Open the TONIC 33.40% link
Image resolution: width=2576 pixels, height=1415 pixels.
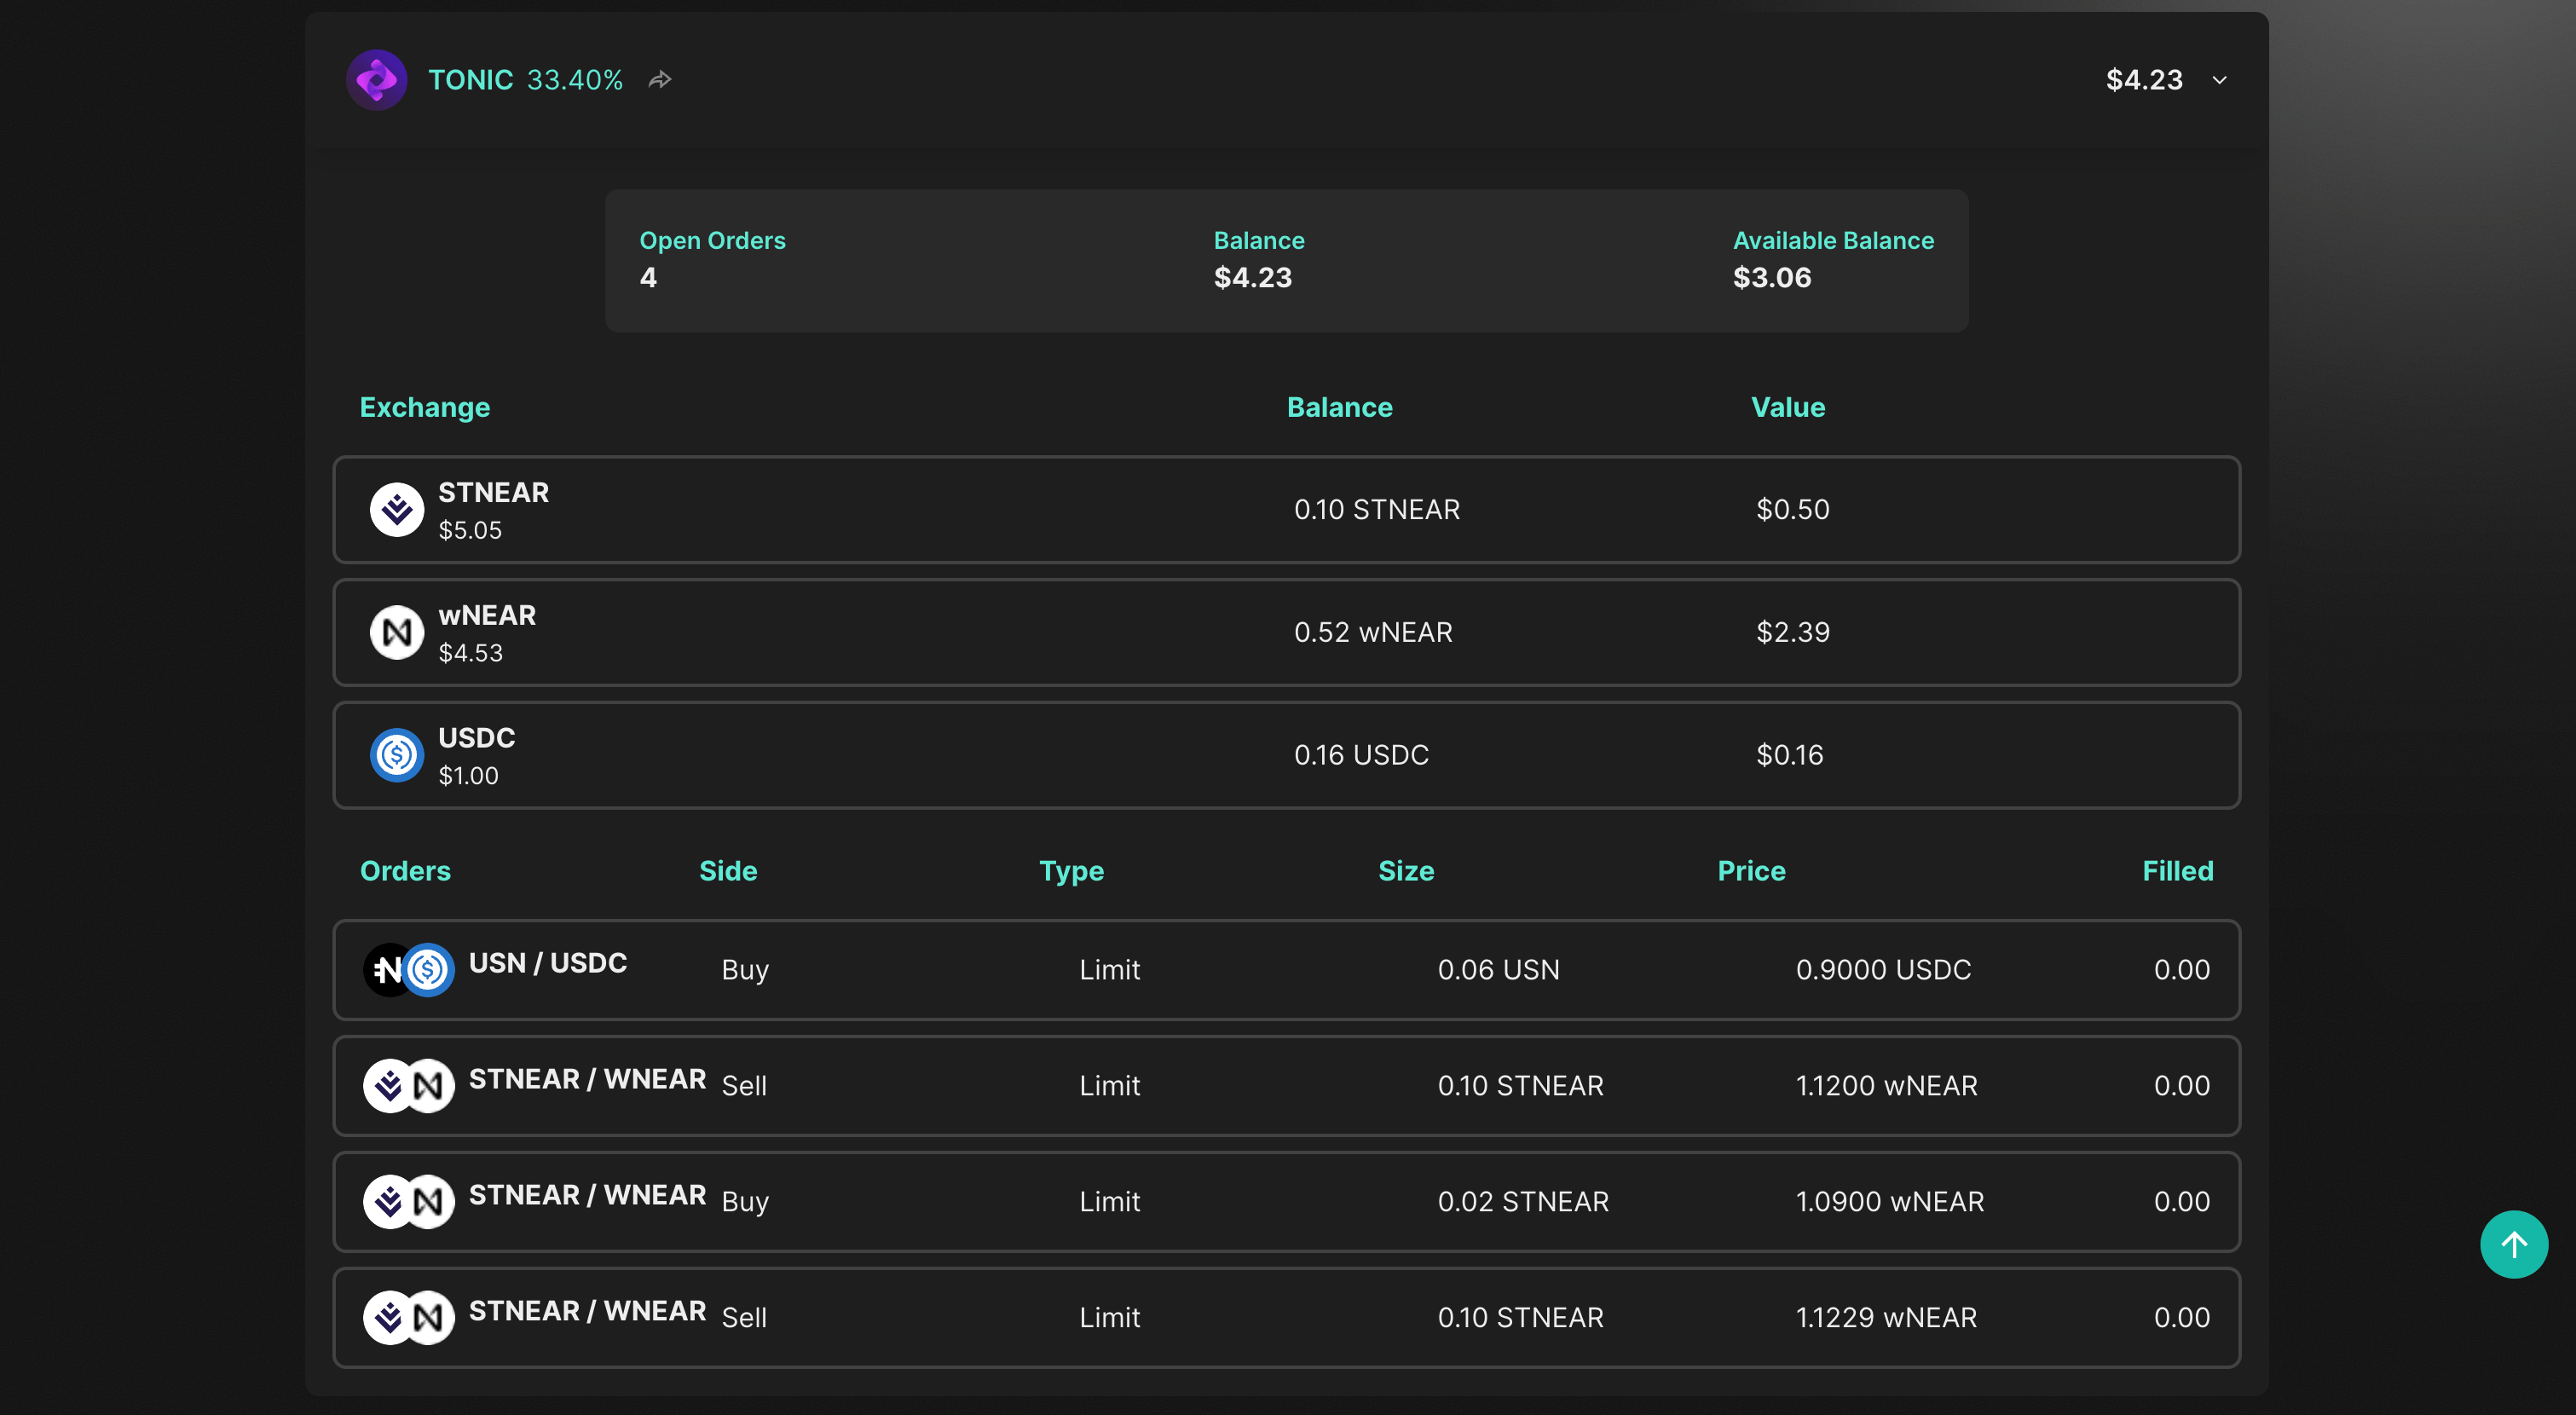click(525, 80)
